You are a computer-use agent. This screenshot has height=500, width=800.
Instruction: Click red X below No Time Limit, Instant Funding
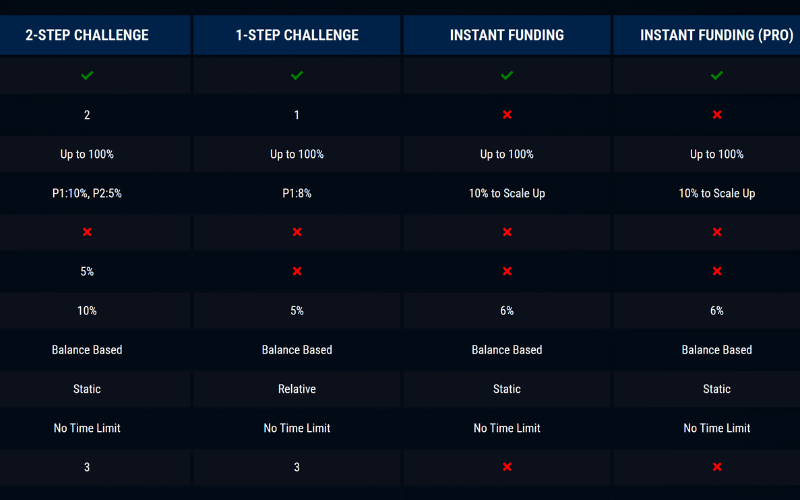tap(507, 467)
